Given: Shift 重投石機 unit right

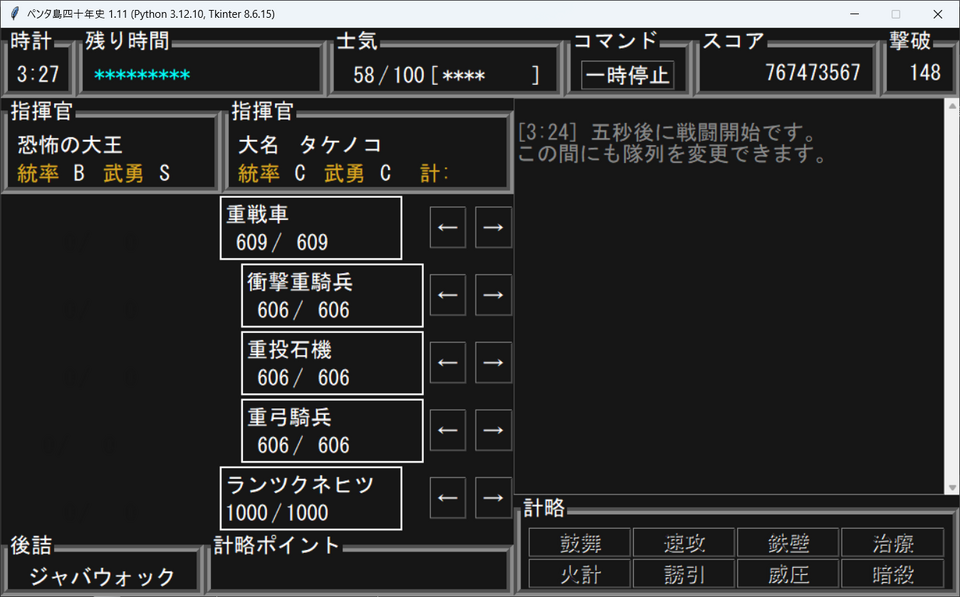Looking at the screenshot, I should tap(493, 362).
